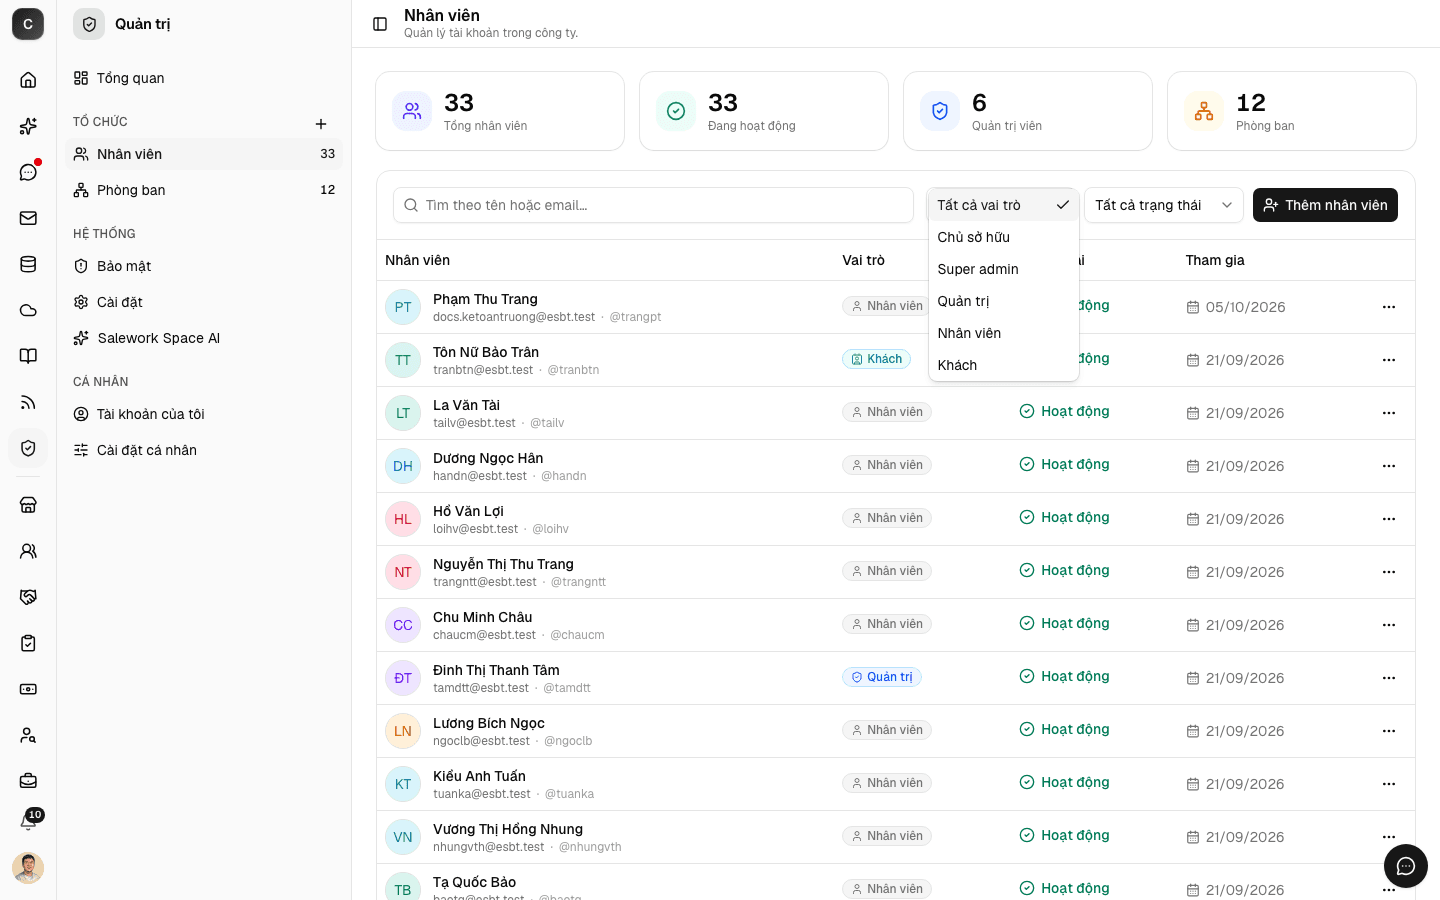Go to Tổng quan in the sidebar

coord(204,78)
